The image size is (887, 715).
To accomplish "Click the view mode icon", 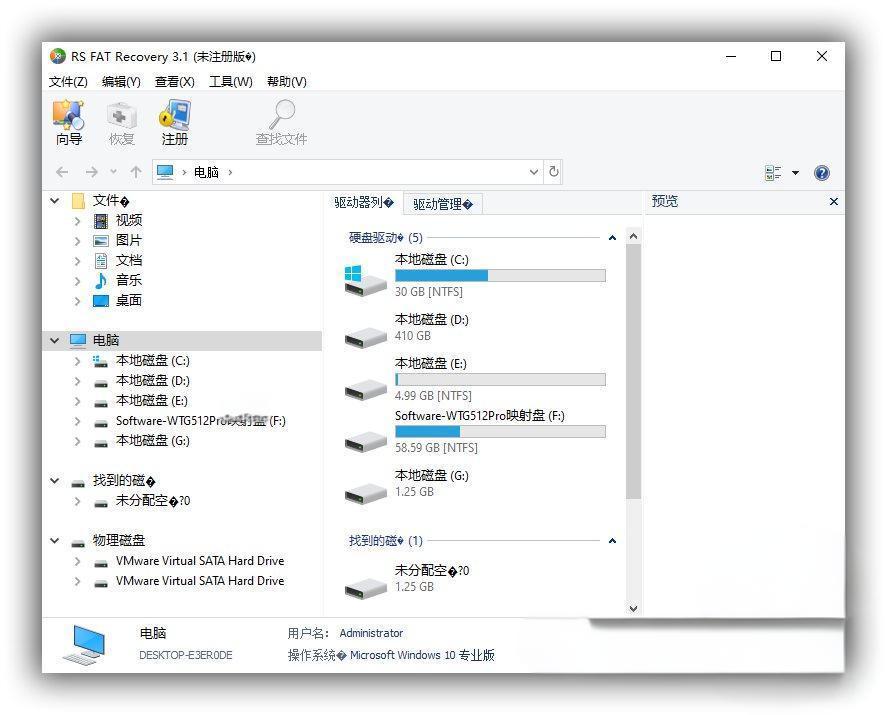I will tap(773, 173).
